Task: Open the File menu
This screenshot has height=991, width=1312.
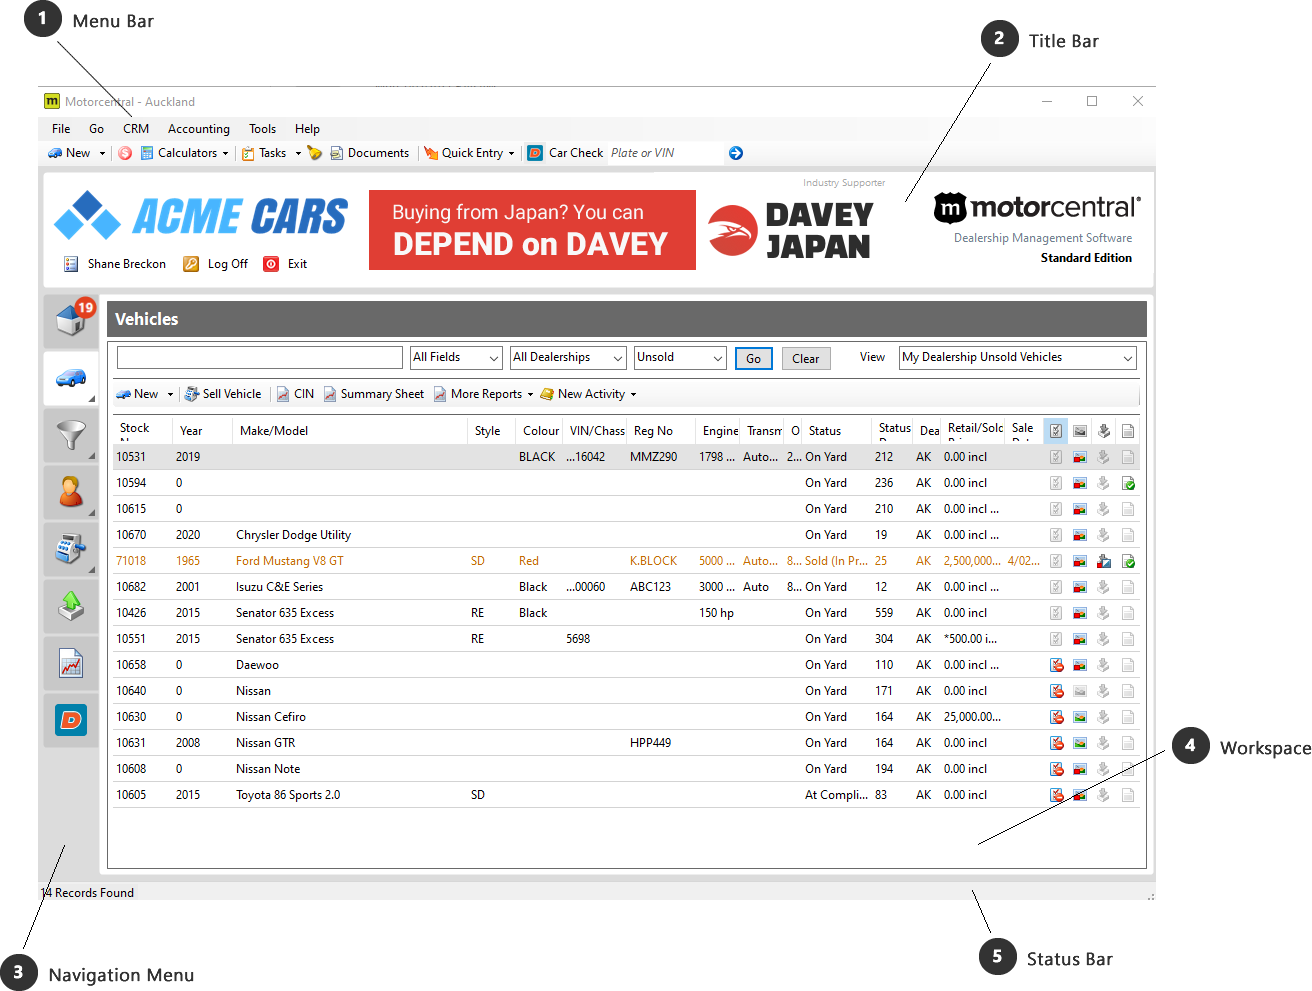Action: [61, 129]
